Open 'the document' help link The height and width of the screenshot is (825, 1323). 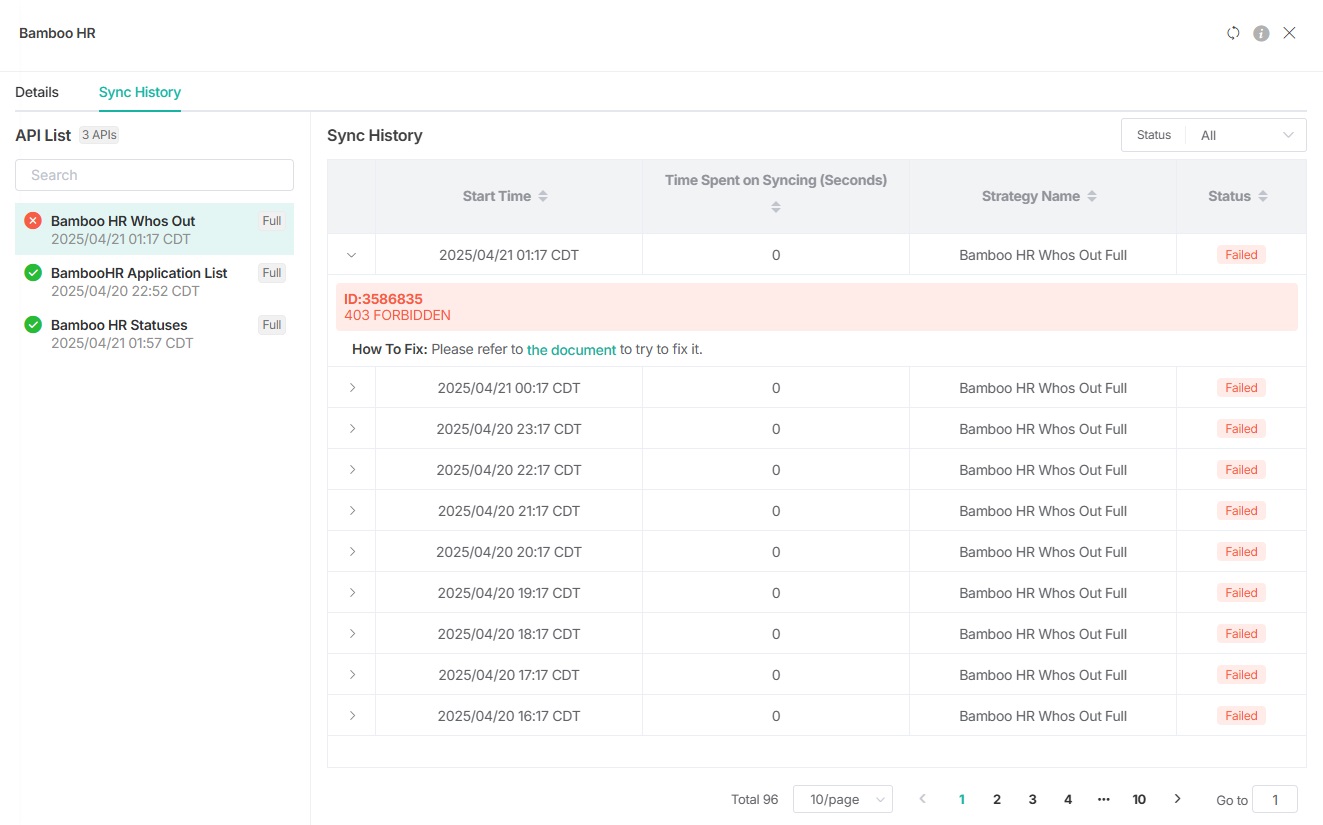[x=571, y=350]
